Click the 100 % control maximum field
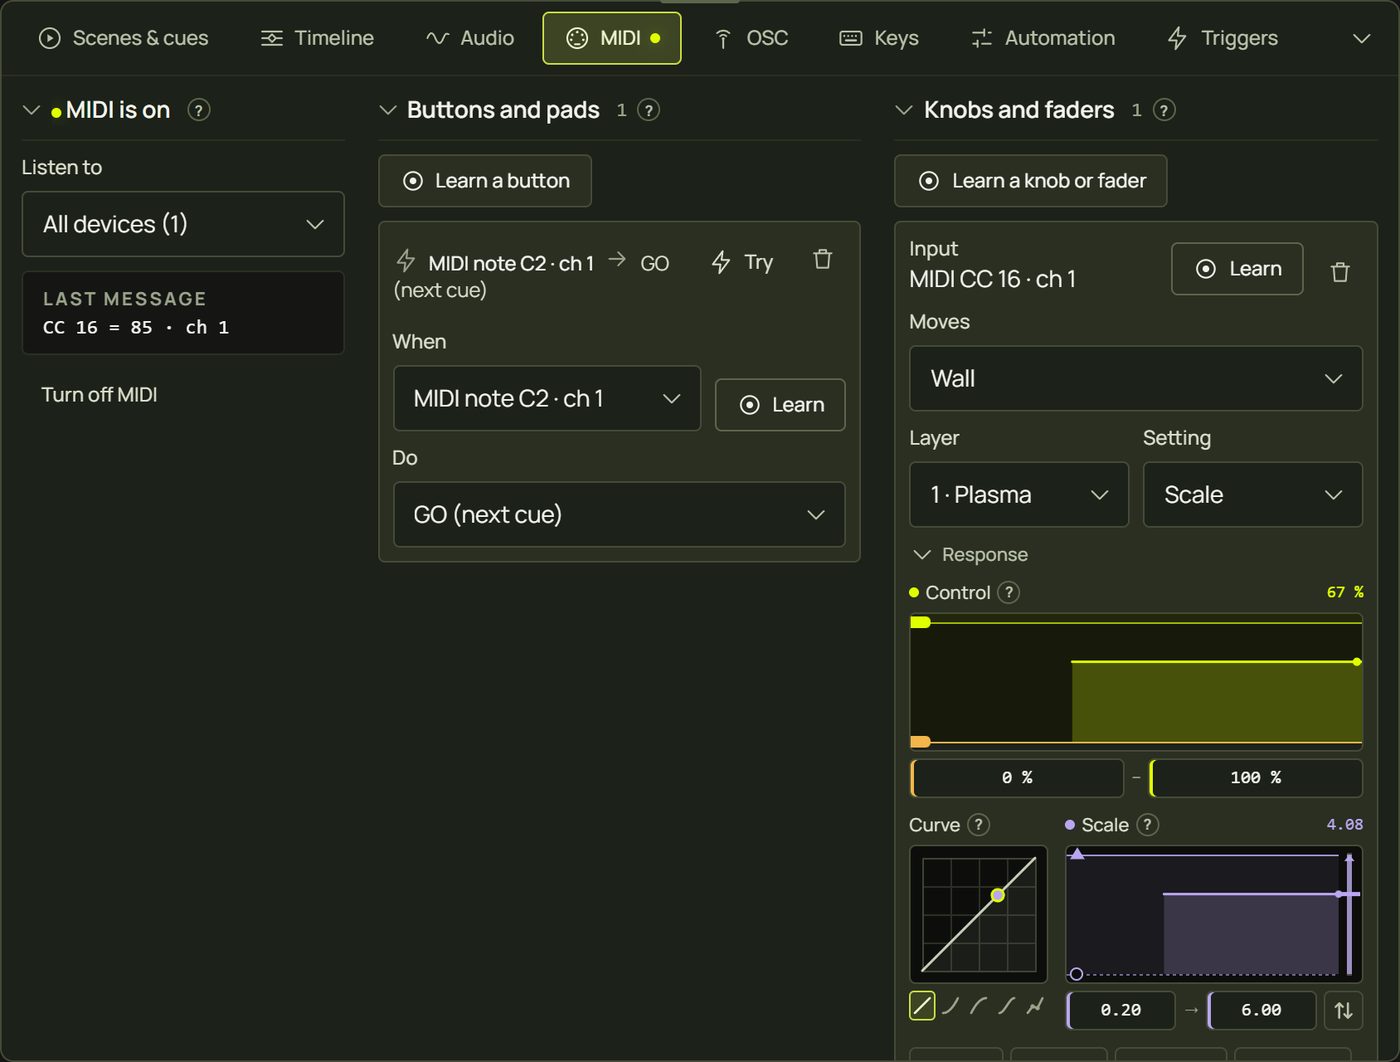 coord(1256,777)
